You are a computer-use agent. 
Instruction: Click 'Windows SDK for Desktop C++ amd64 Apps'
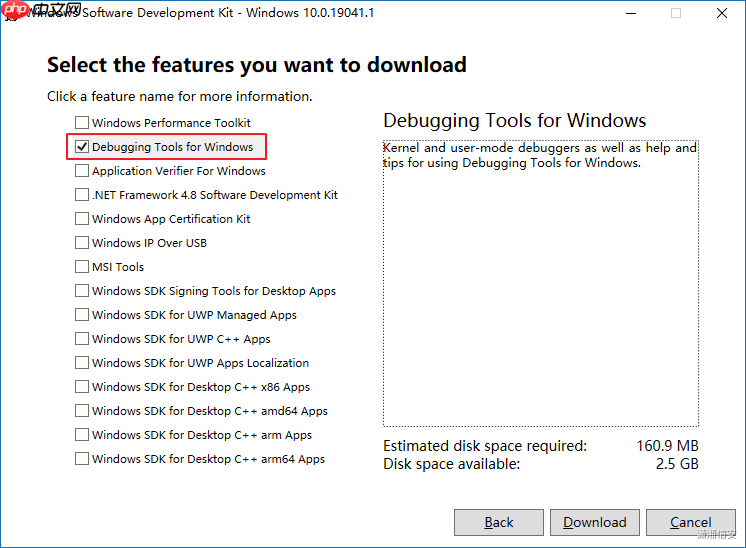click(210, 411)
